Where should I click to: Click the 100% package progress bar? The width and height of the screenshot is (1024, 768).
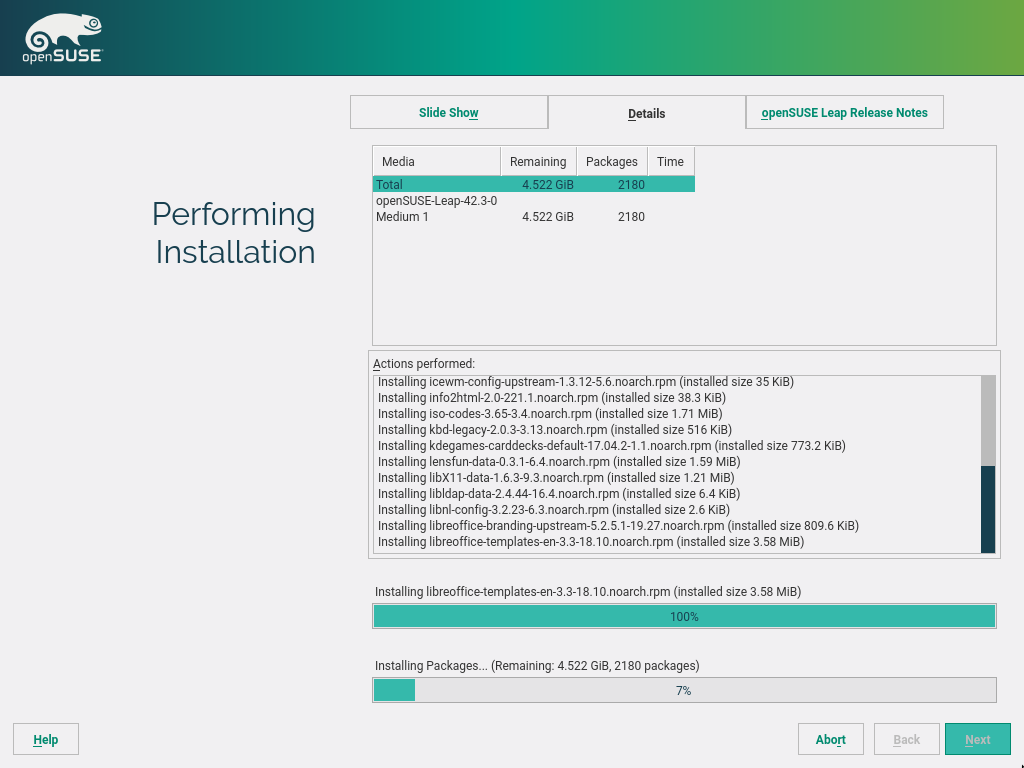point(684,616)
